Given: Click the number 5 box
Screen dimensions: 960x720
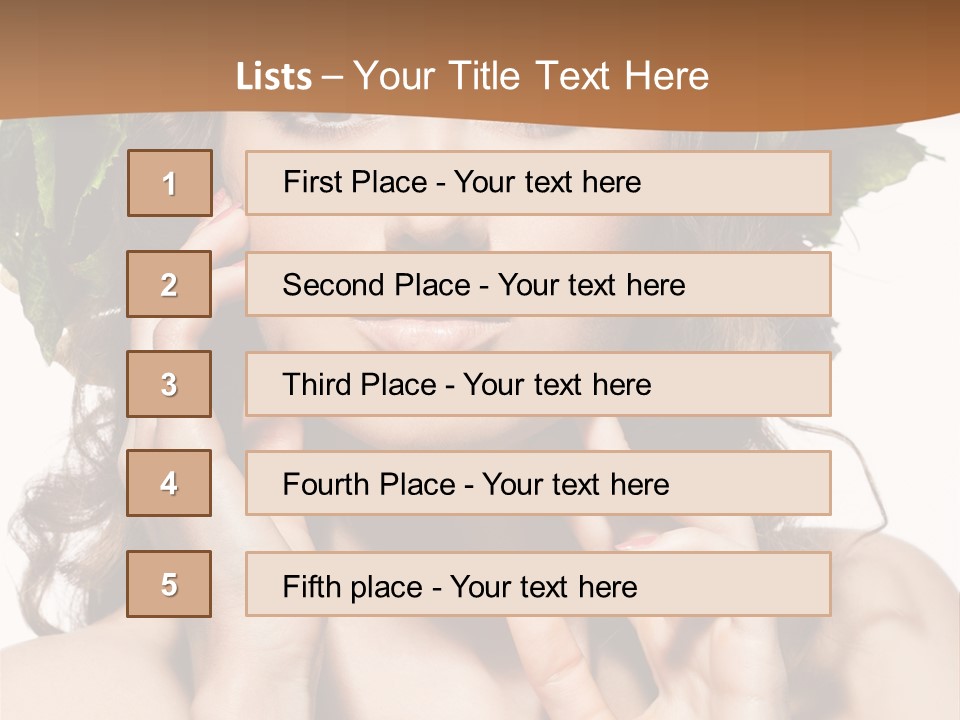Looking at the screenshot, I should click(169, 584).
